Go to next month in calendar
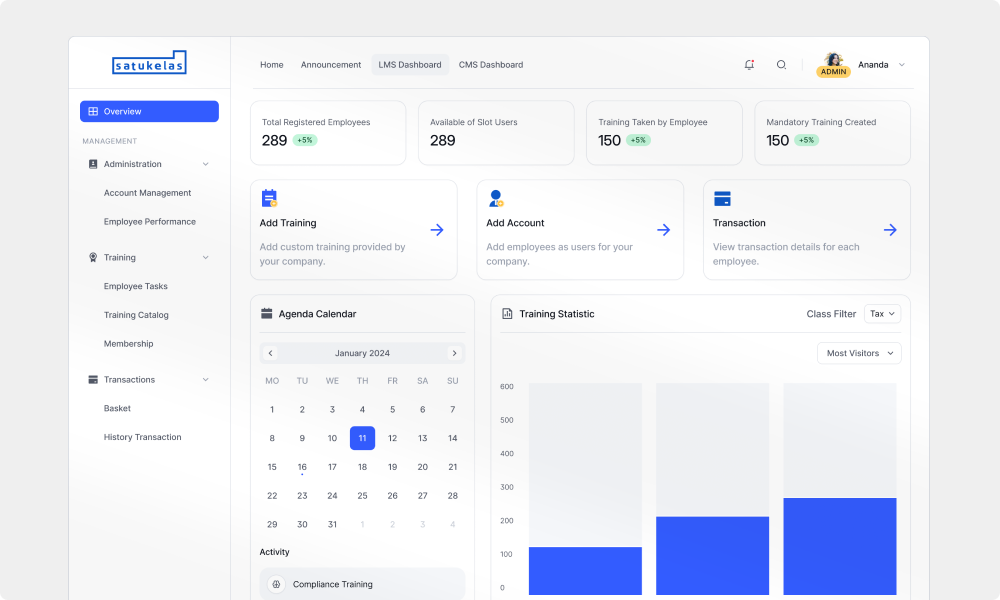The height and width of the screenshot is (600, 1000). click(x=454, y=353)
